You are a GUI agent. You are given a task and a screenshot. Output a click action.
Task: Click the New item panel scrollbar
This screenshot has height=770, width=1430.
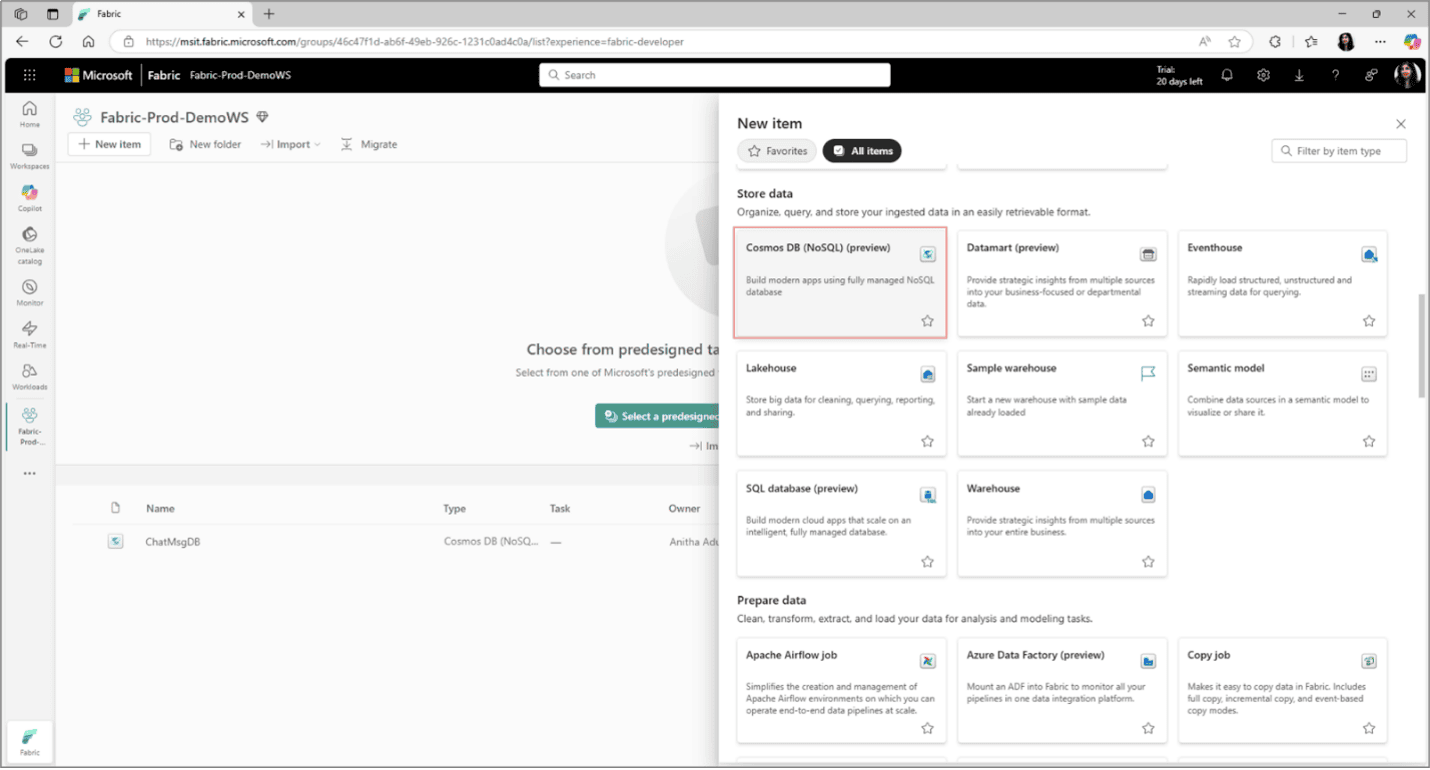[x=1422, y=346]
